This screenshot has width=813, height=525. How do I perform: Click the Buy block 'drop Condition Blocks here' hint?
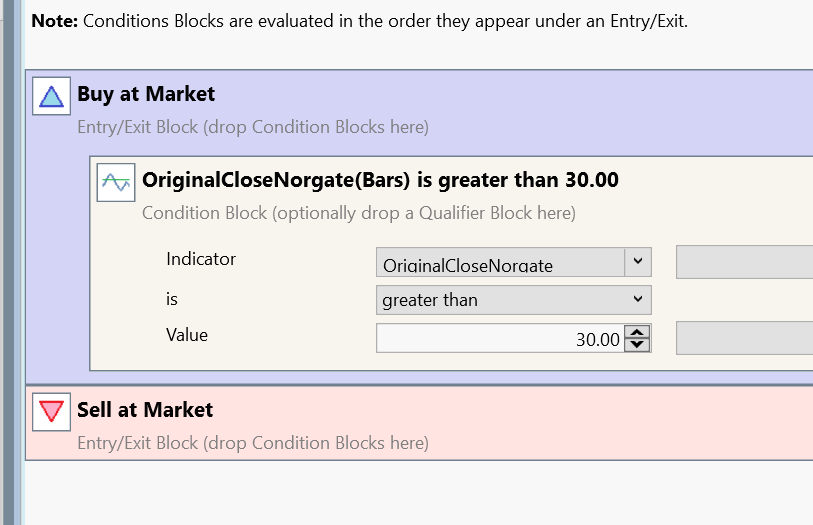click(252, 127)
